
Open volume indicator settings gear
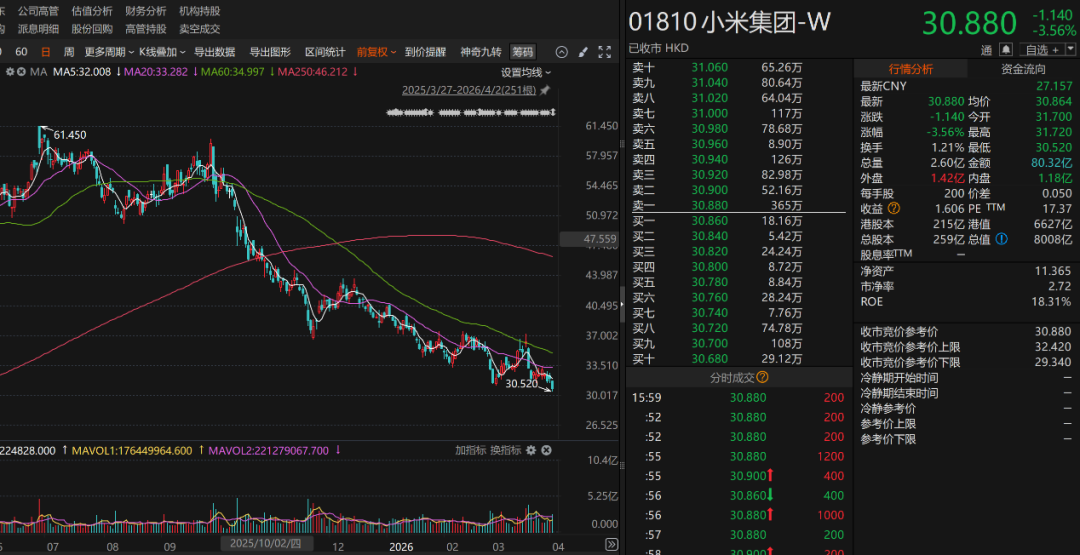click(x=531, y=451)
